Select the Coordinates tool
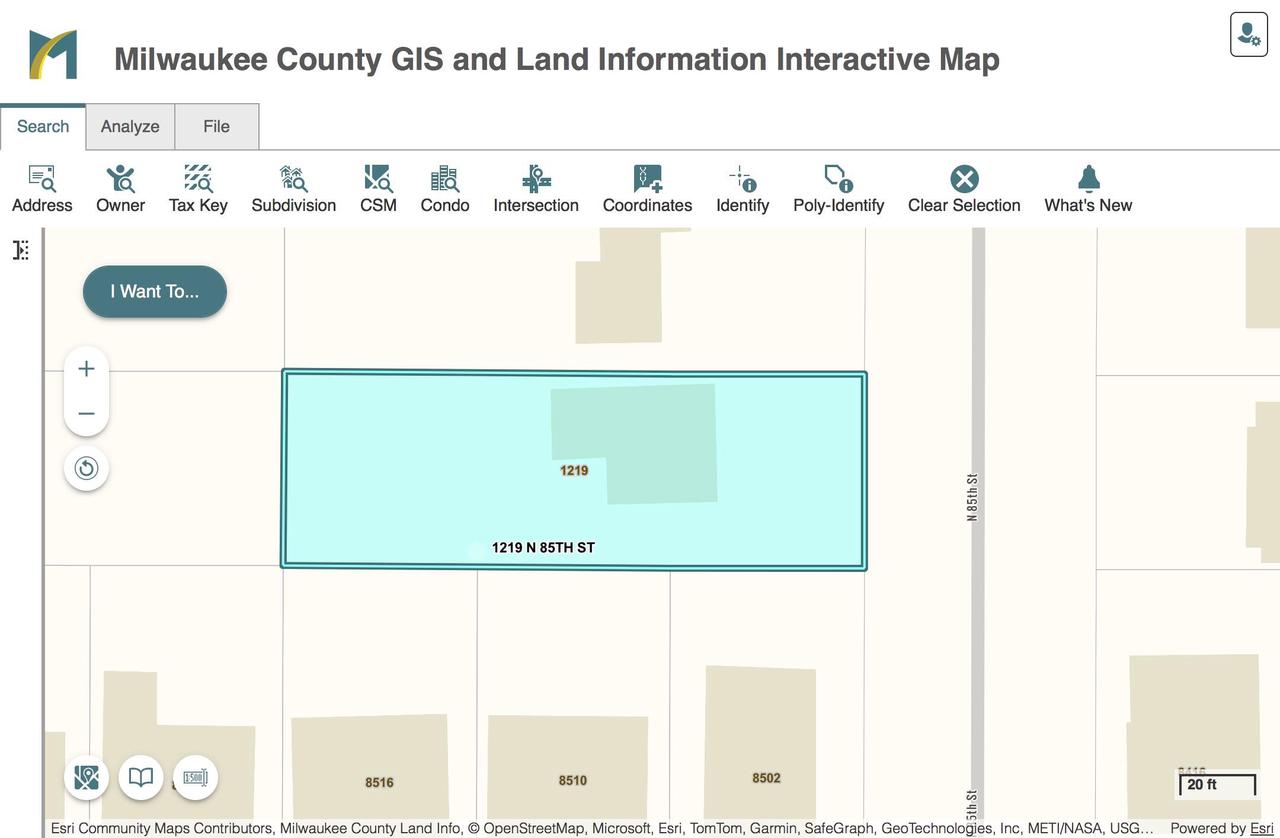Image resolution: width=1280 pixels, height=838 pixels. coord(647,189)
